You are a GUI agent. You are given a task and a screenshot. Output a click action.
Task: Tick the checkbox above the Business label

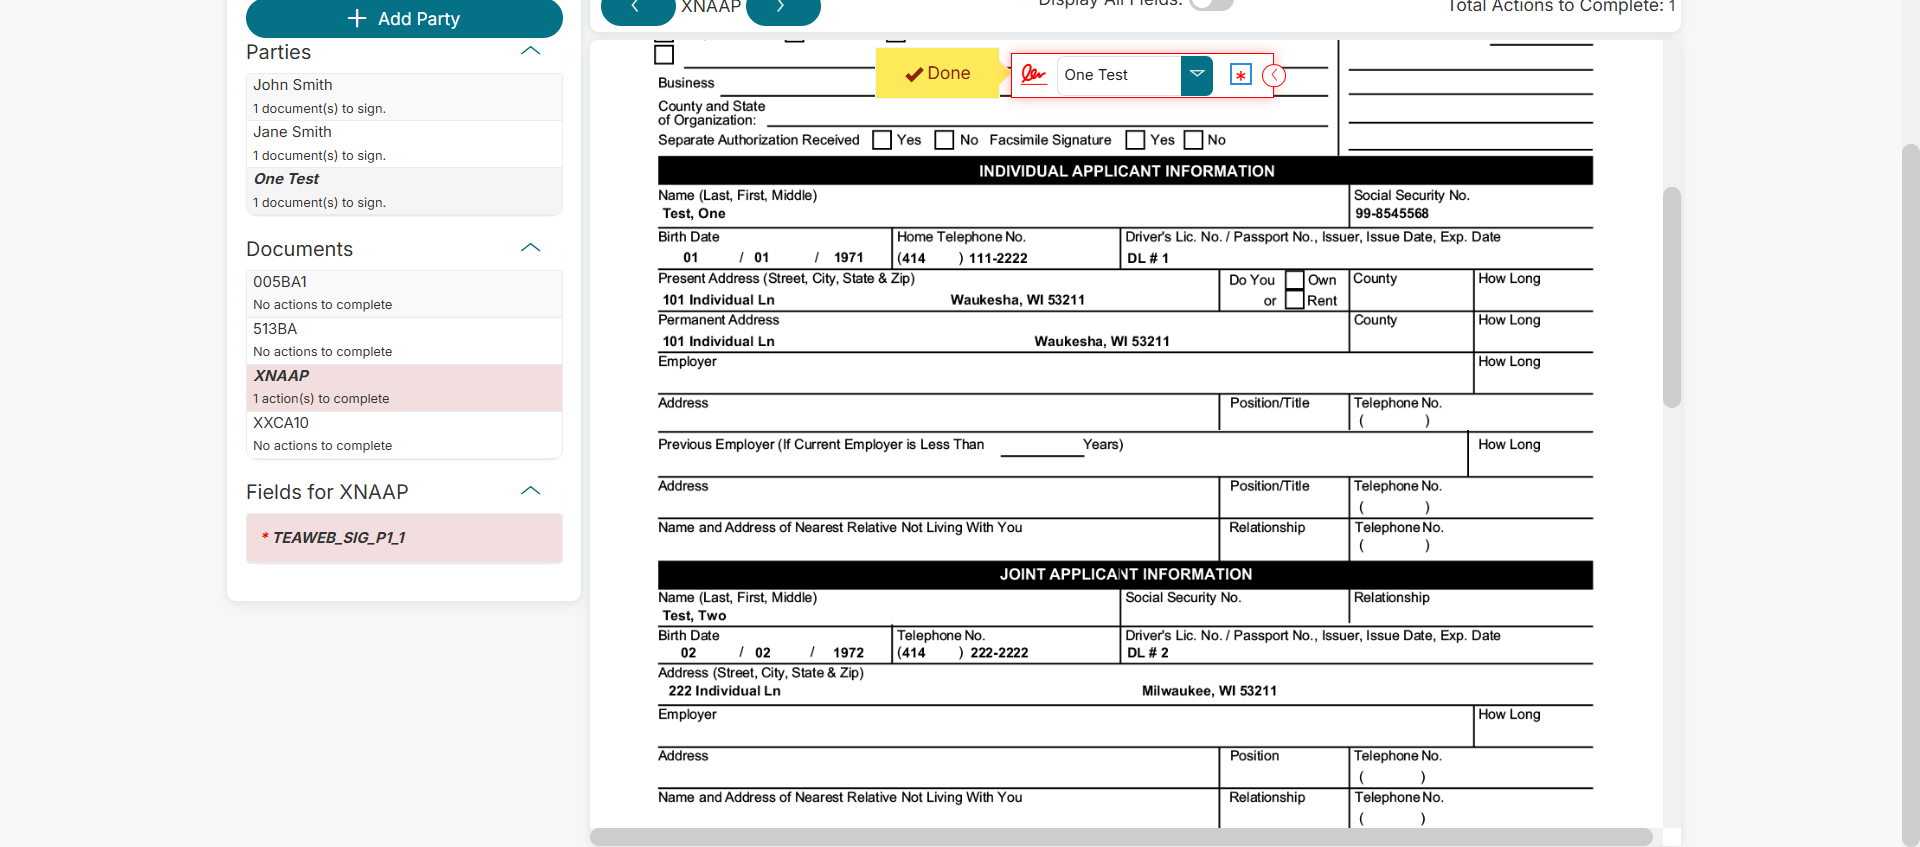point(664,54)
